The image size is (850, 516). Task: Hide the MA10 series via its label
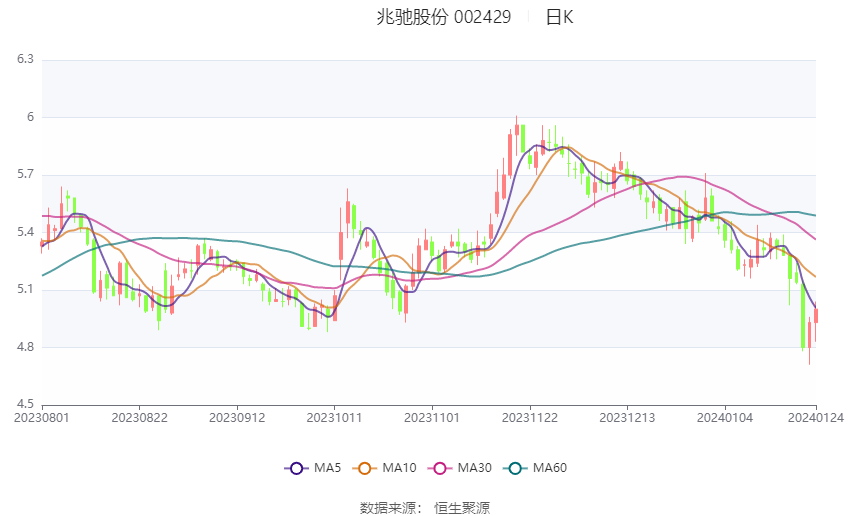(399, 468)
